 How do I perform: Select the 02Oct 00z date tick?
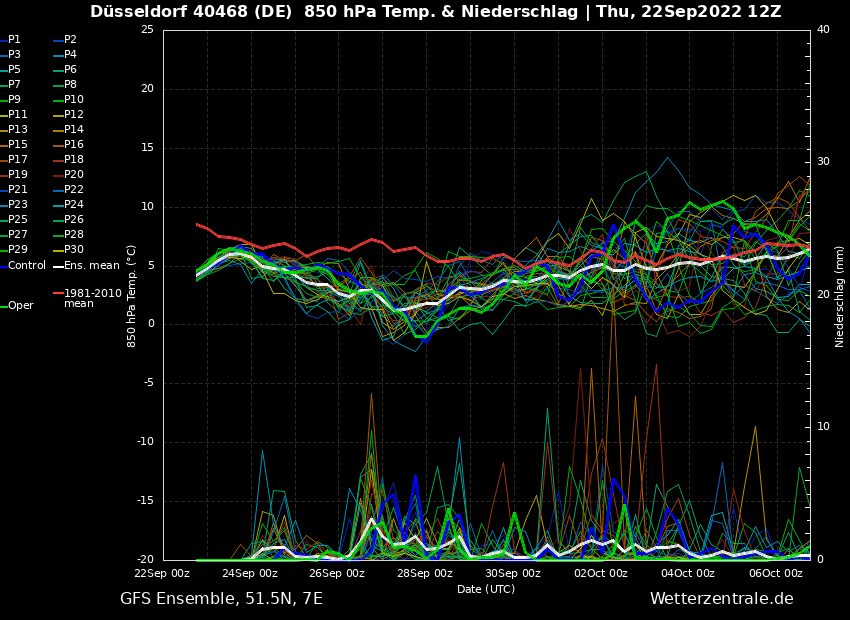point(601,573)
